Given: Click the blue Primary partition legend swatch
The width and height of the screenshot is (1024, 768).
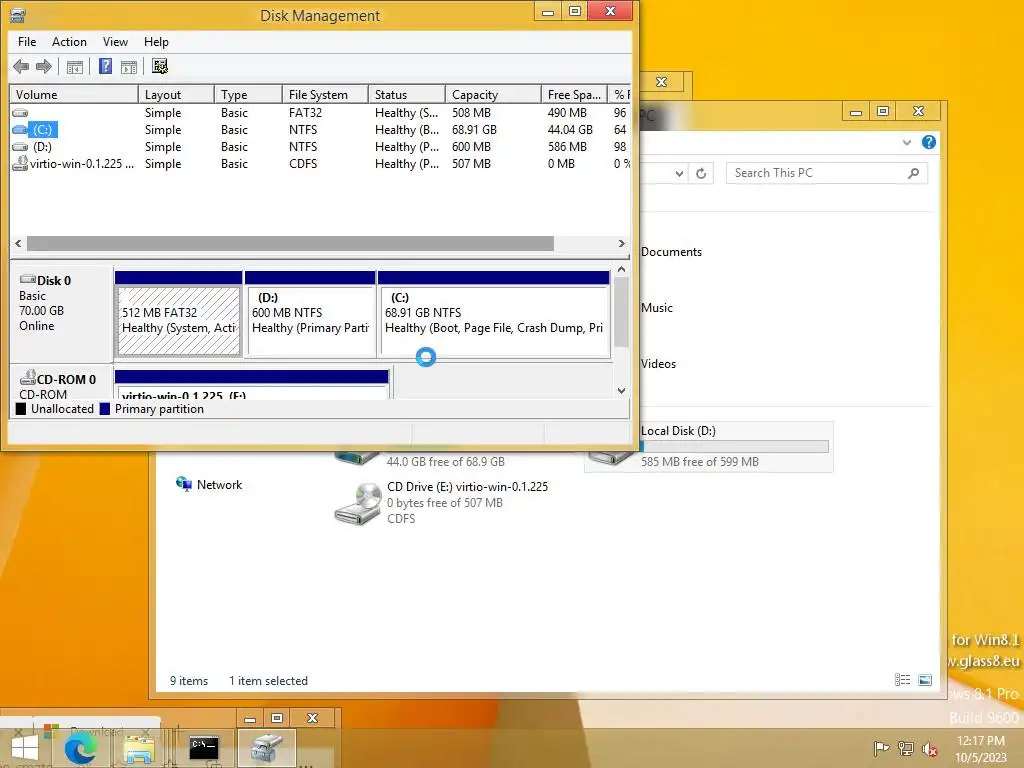Looking at the screenshot, I should click(104, 409).
